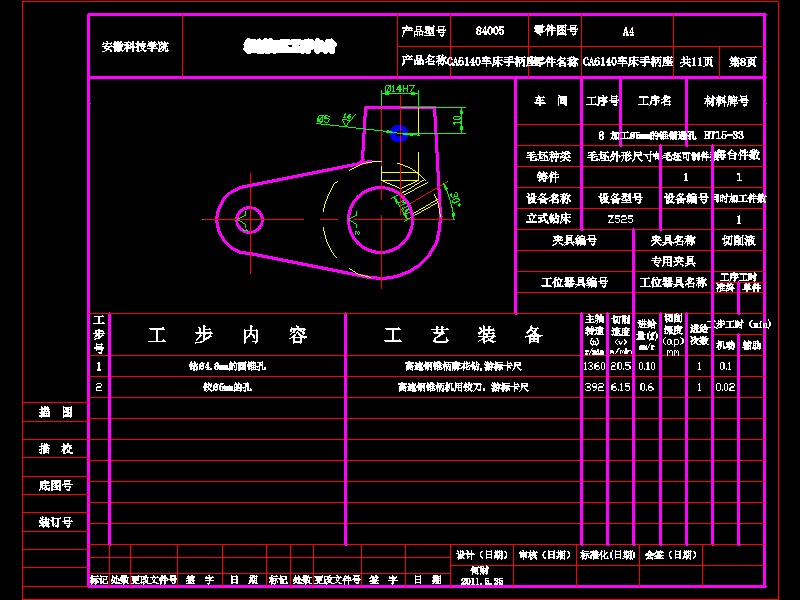Select the 产品型号 label in the header
This screenshot has width=800, height=600.
click(x=423, y=31)
